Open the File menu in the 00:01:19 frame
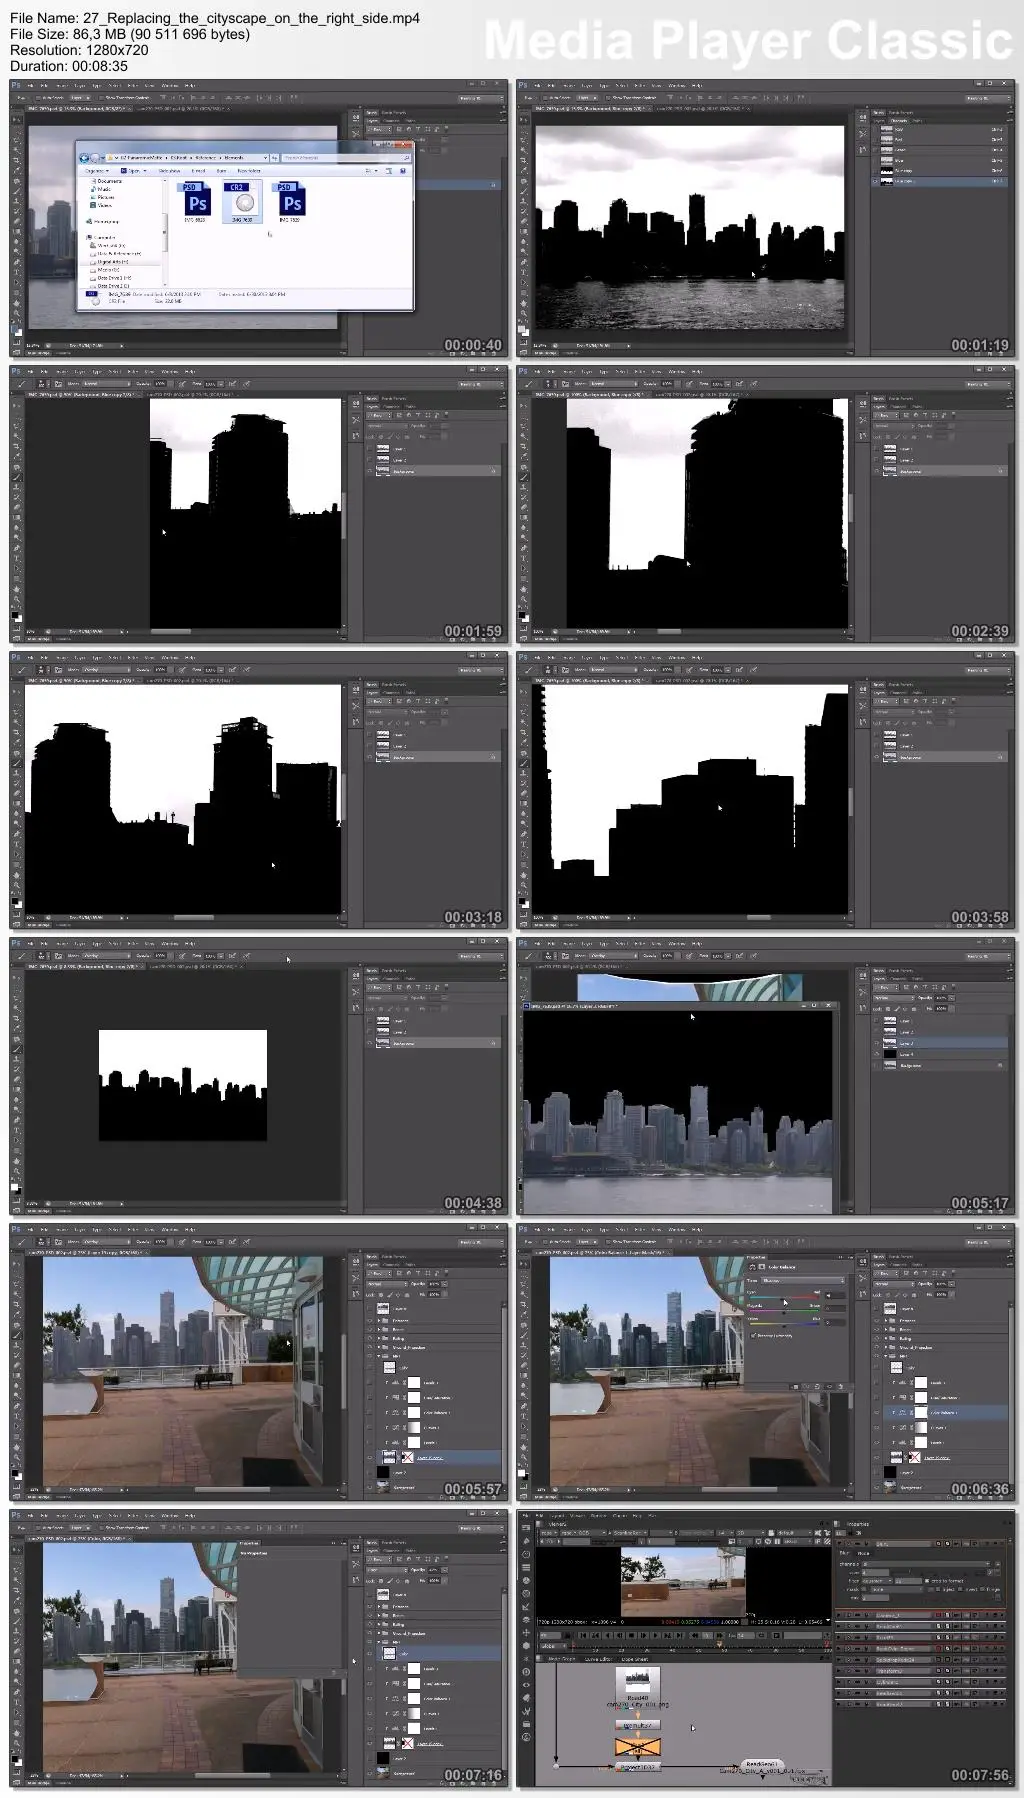 pyautogui.click(x=536, y=86)
